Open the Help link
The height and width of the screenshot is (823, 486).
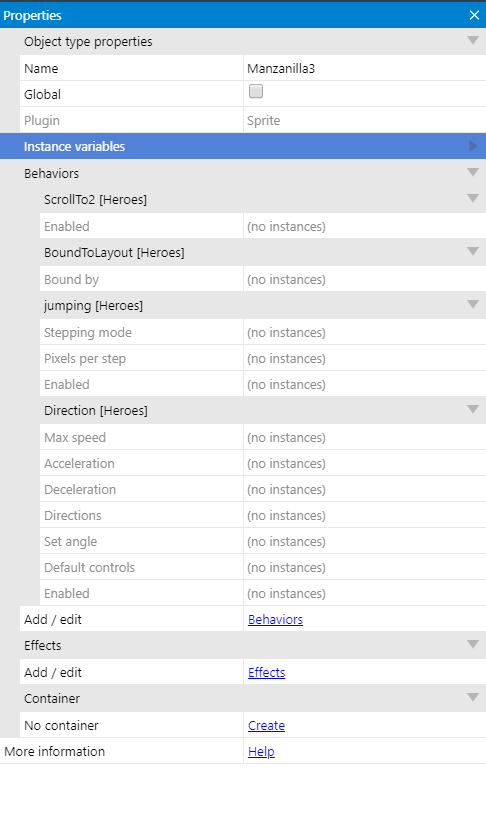(x=261, y=752)
